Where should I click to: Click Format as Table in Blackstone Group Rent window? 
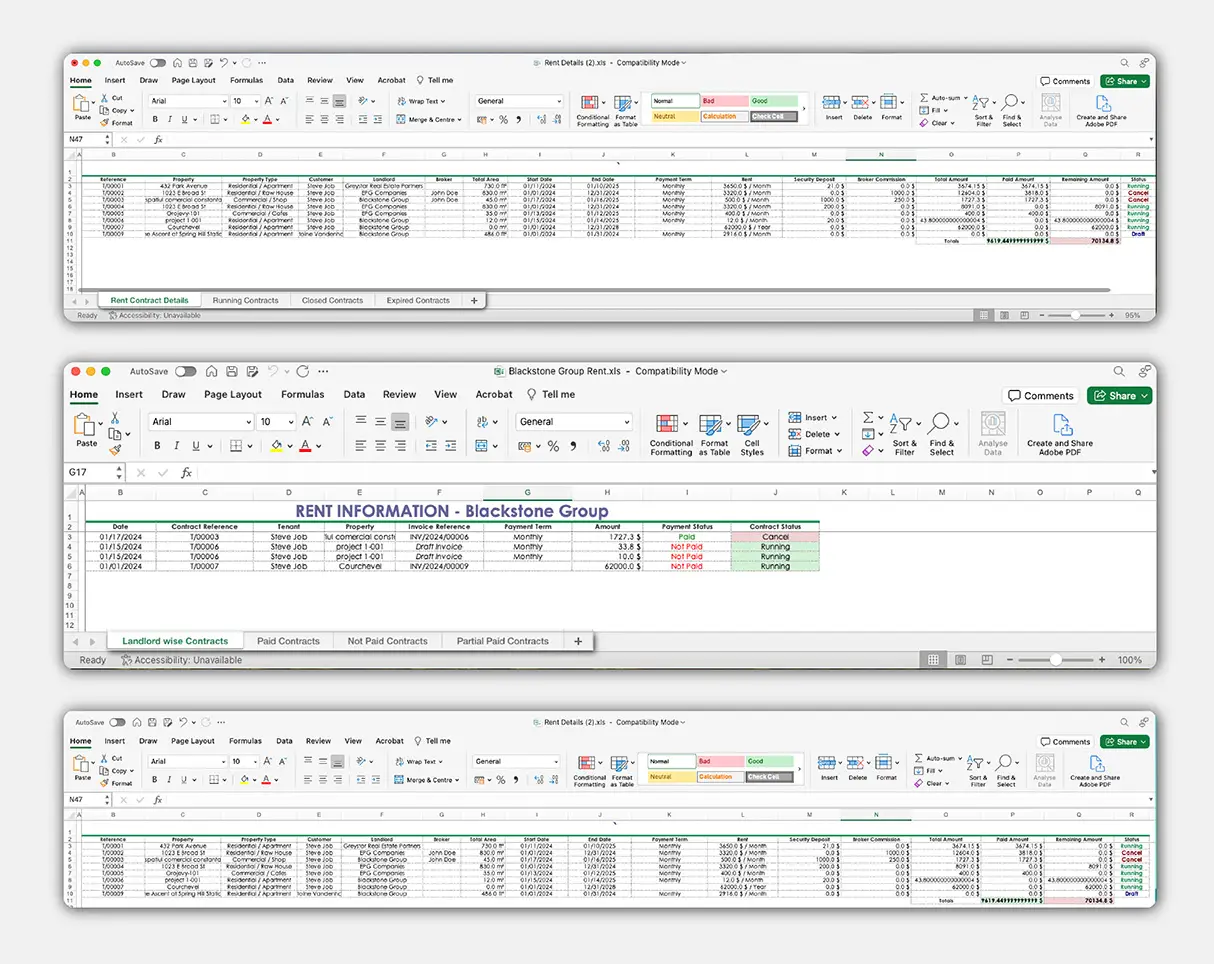click(x=714, y=432)
